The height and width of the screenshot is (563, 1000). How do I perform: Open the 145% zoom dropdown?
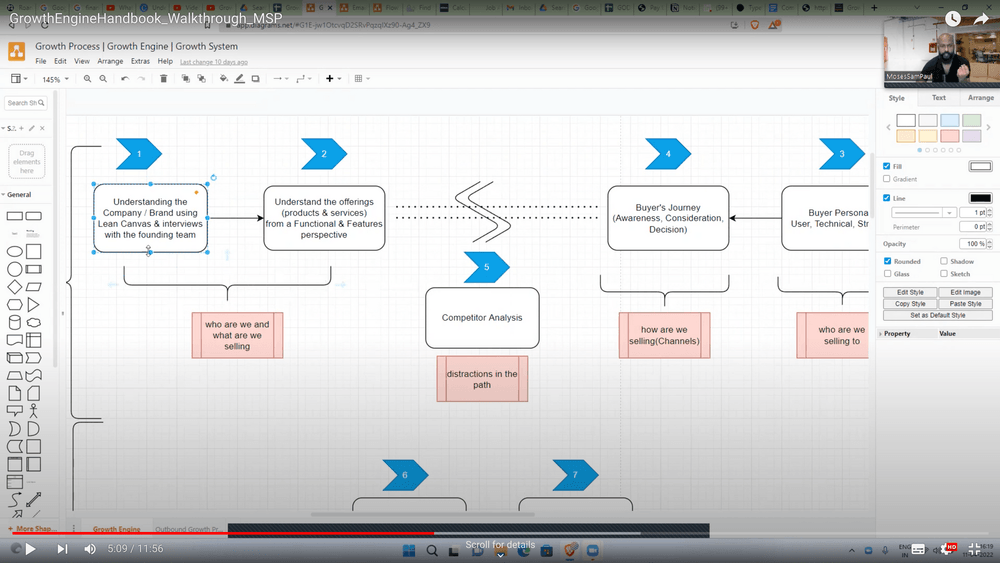pyautogui.click(x=55, y=79)
